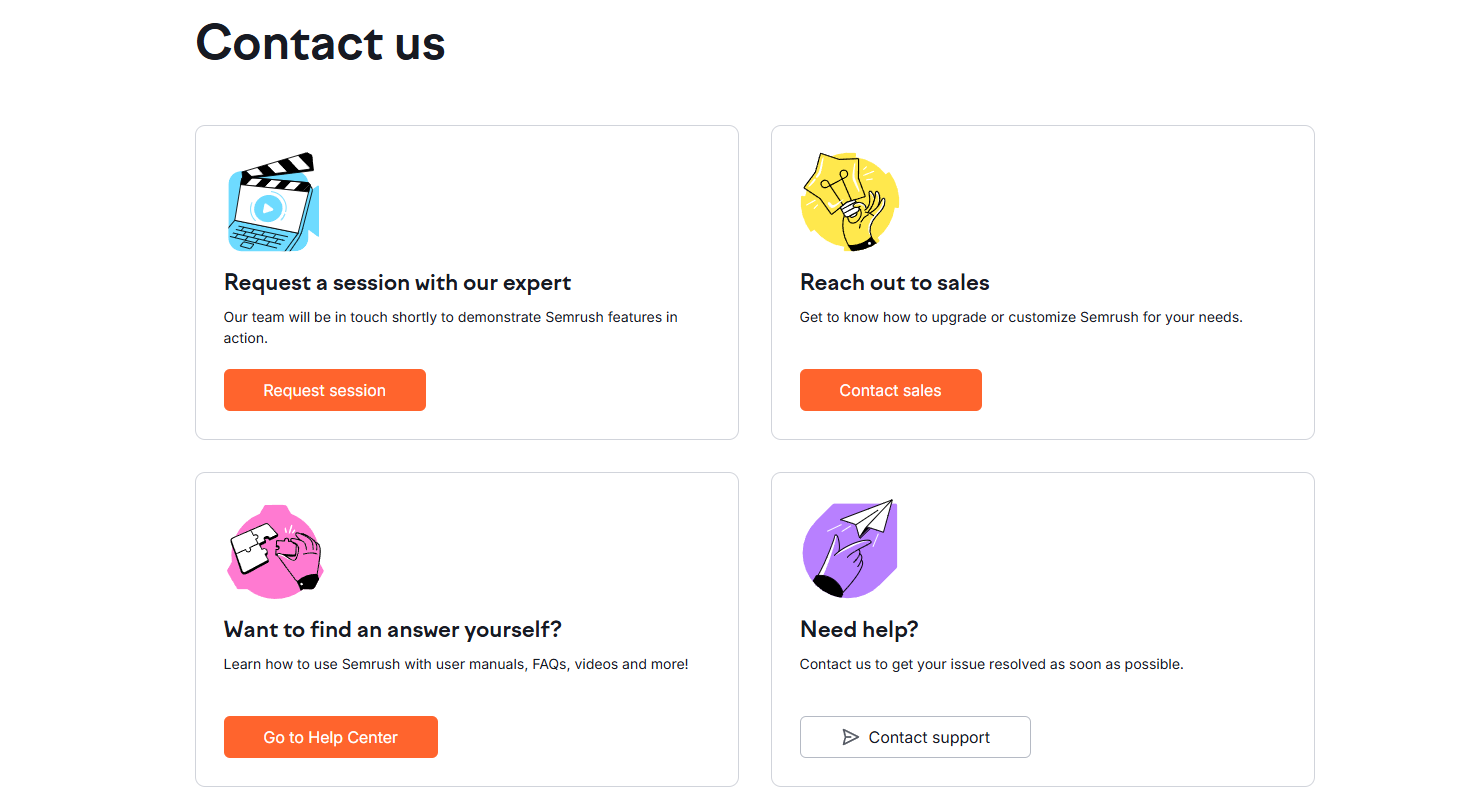Click the lightbulb in hand illustration
The image size is (1468, 794).
coord(849,202)
